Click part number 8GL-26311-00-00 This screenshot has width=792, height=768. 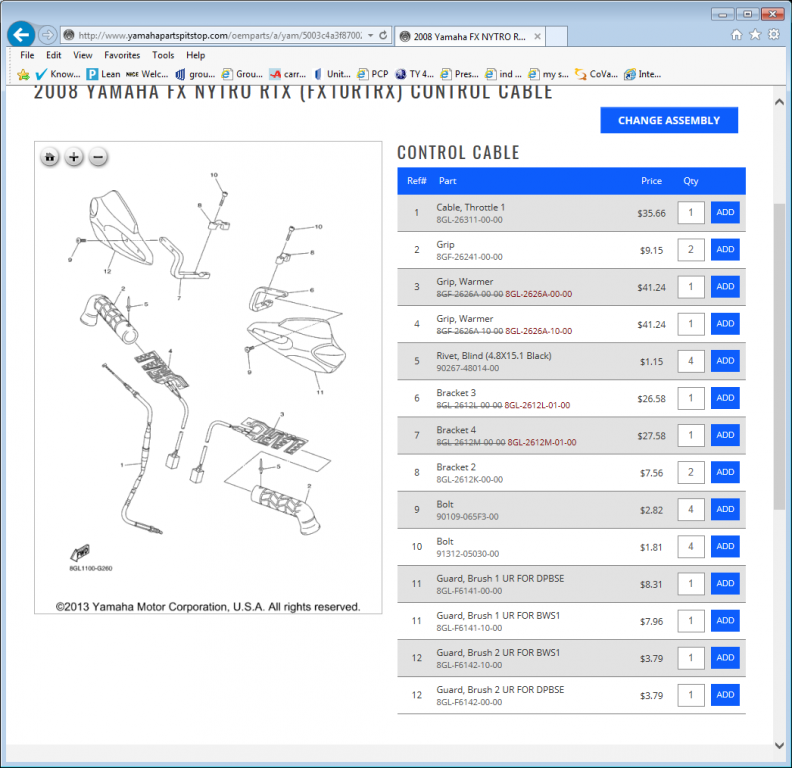click(x=469, y=220)
